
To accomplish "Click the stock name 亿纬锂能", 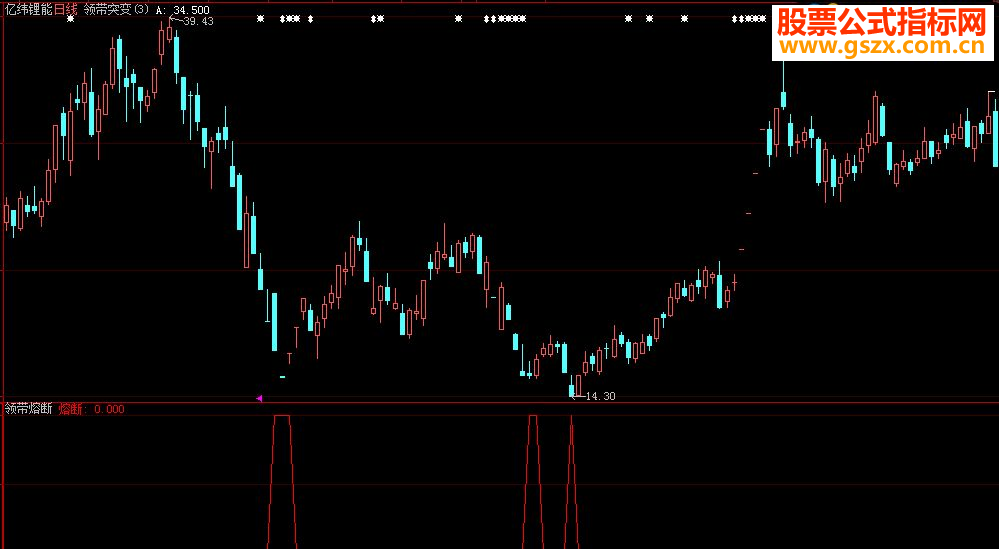I will tap(28, 10).
